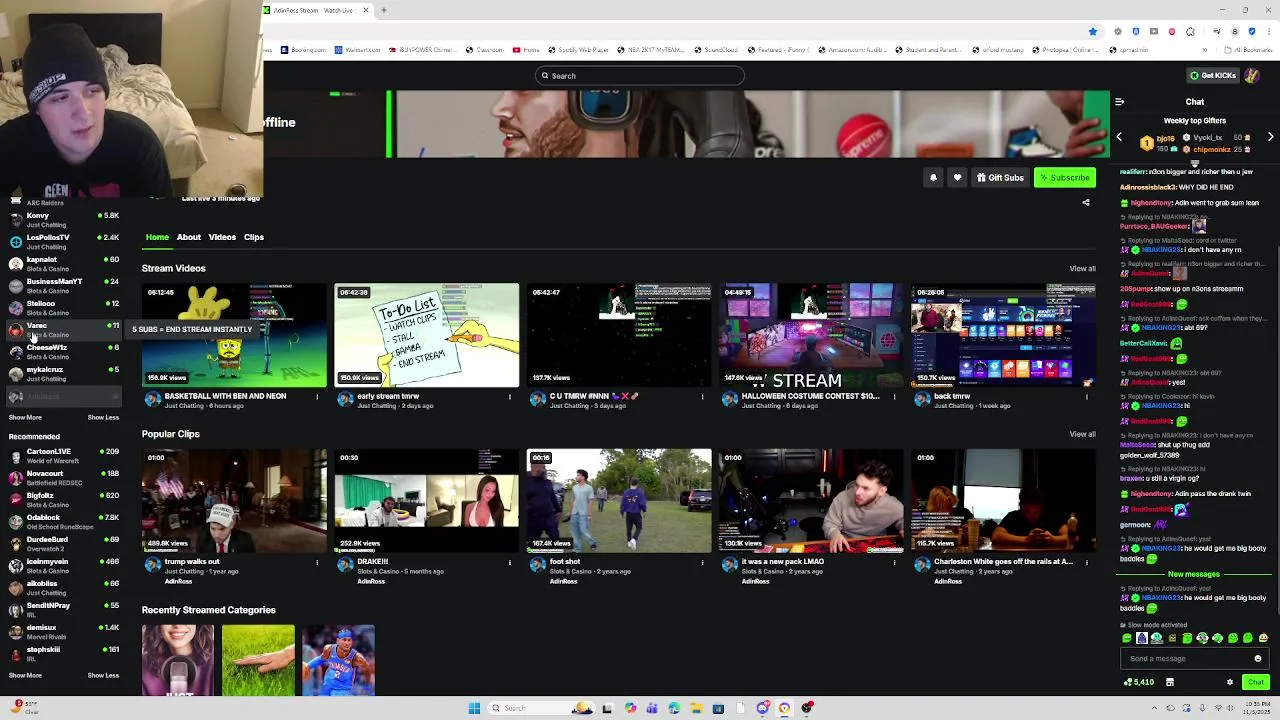Switch to the Videos tab

(222, 237)
